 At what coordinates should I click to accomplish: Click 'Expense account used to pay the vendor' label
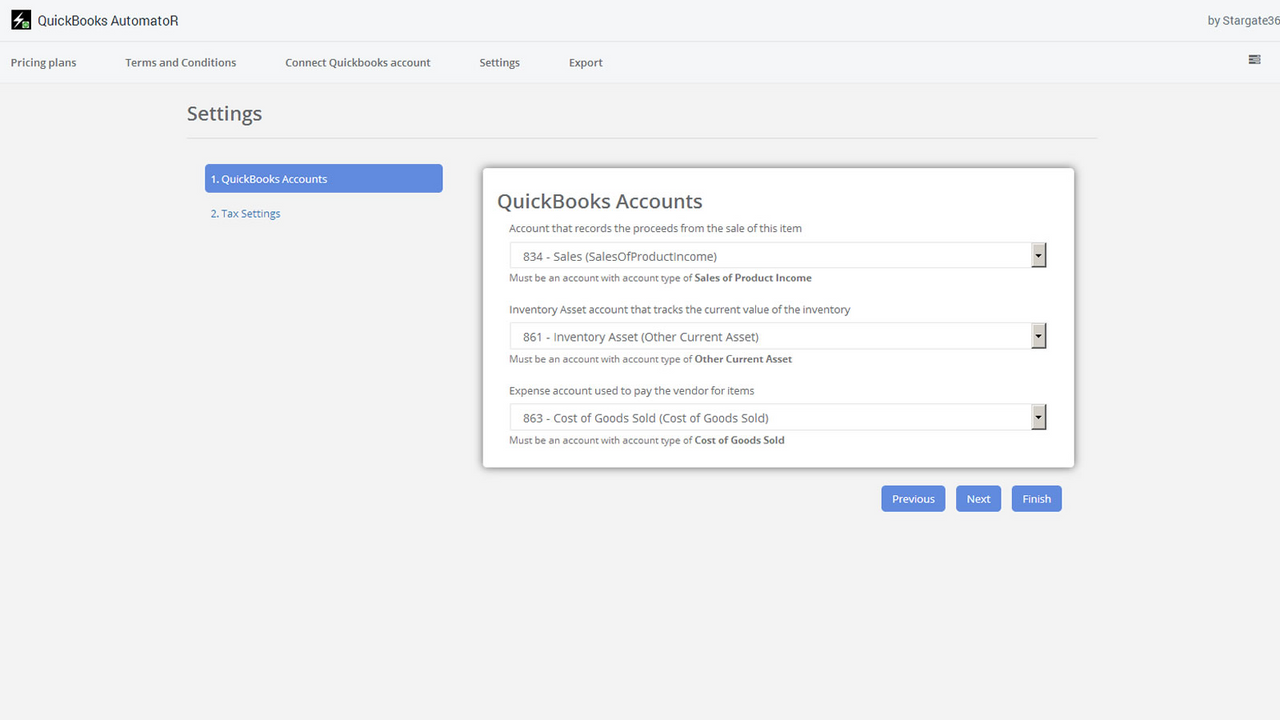pyautogui.click(x=632, y=390)
